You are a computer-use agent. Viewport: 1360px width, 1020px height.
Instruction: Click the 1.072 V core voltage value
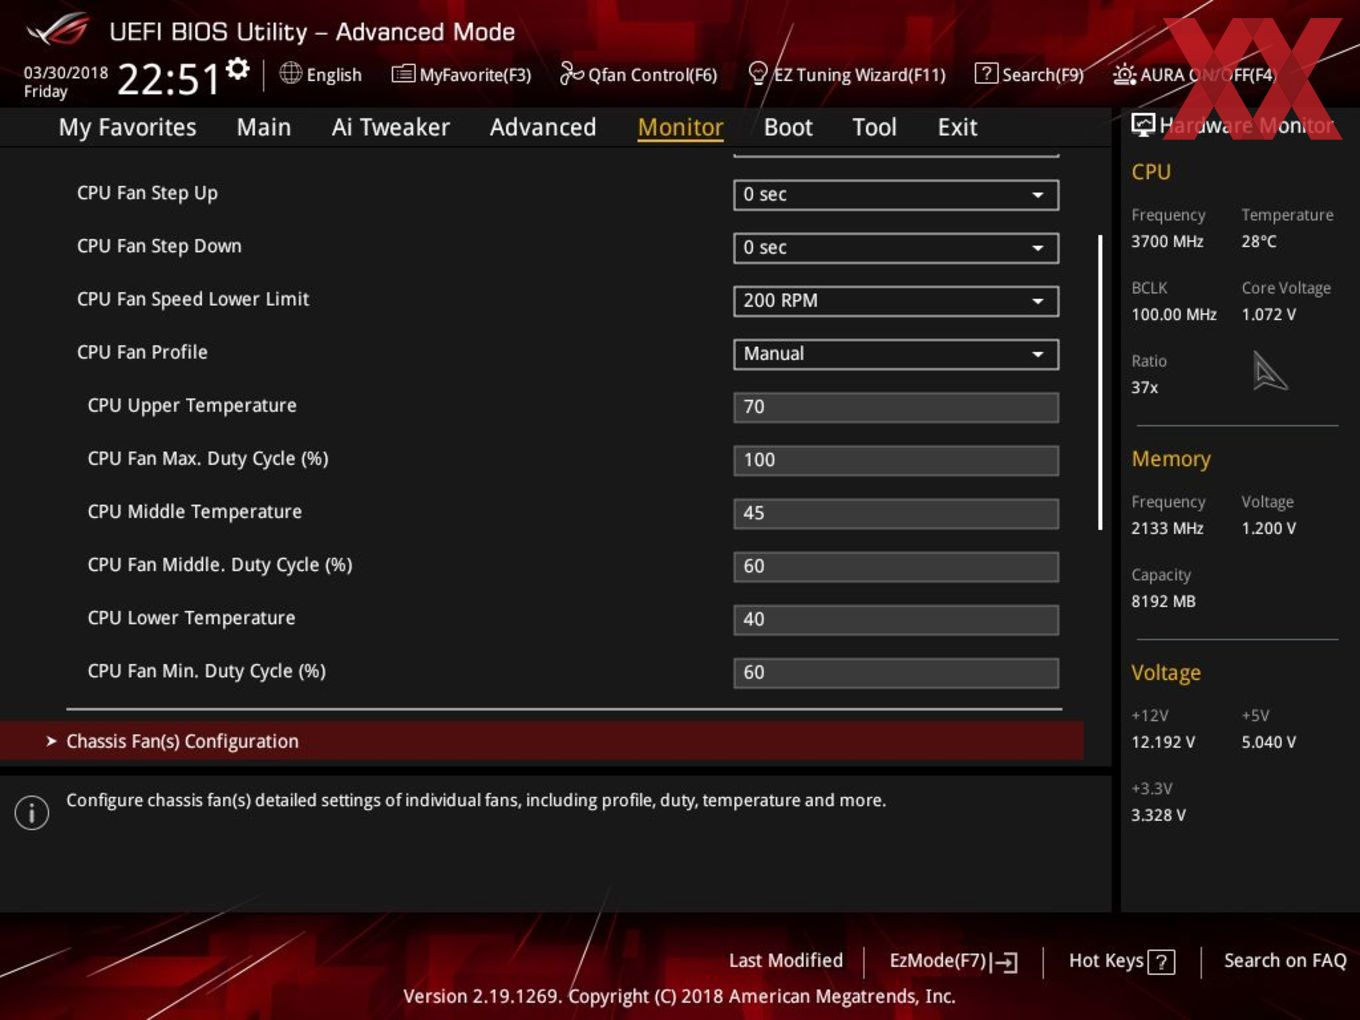click(x=1268, y=314)
